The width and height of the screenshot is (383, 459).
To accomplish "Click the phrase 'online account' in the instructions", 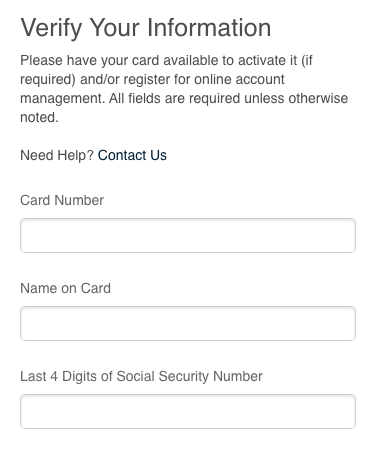I will 239,80.
